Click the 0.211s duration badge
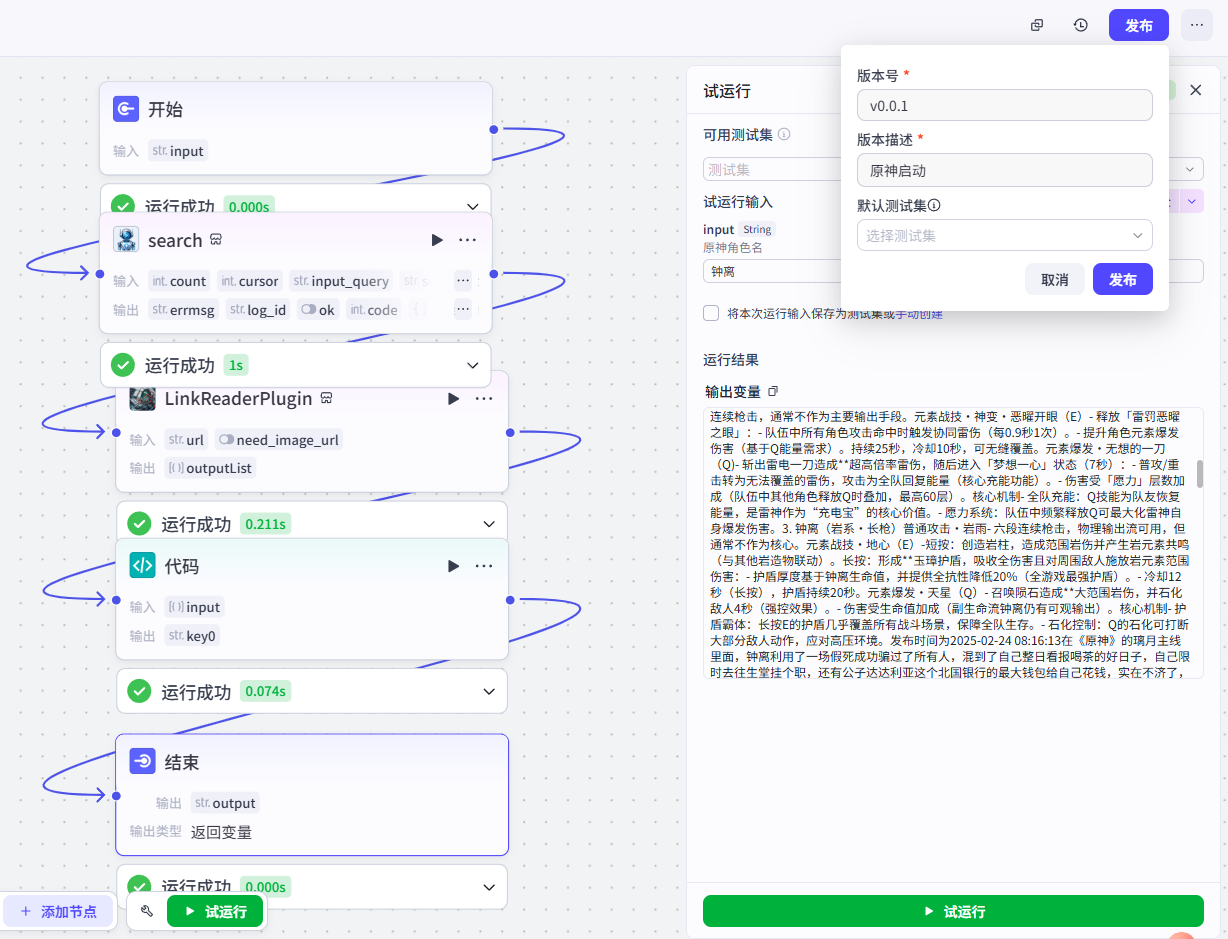Image resolution: width=1228 pixels, height=939 pixels. pyautogui.click(x=265, y=524)
